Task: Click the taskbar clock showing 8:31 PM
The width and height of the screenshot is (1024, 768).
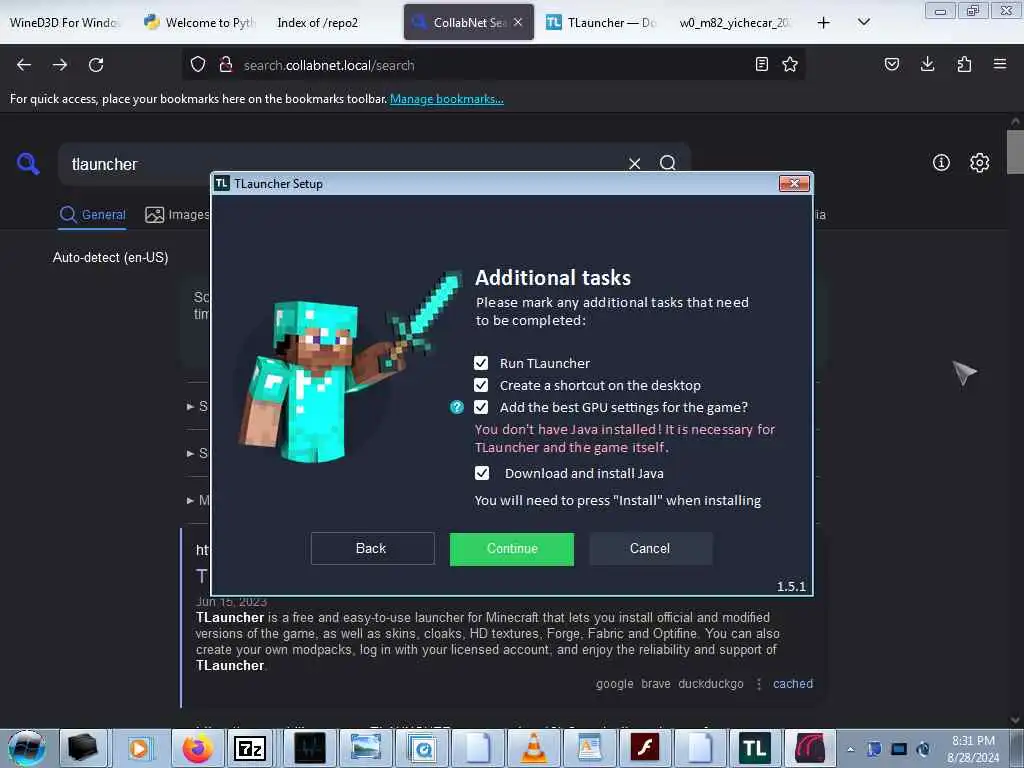Action: (973, 749)
